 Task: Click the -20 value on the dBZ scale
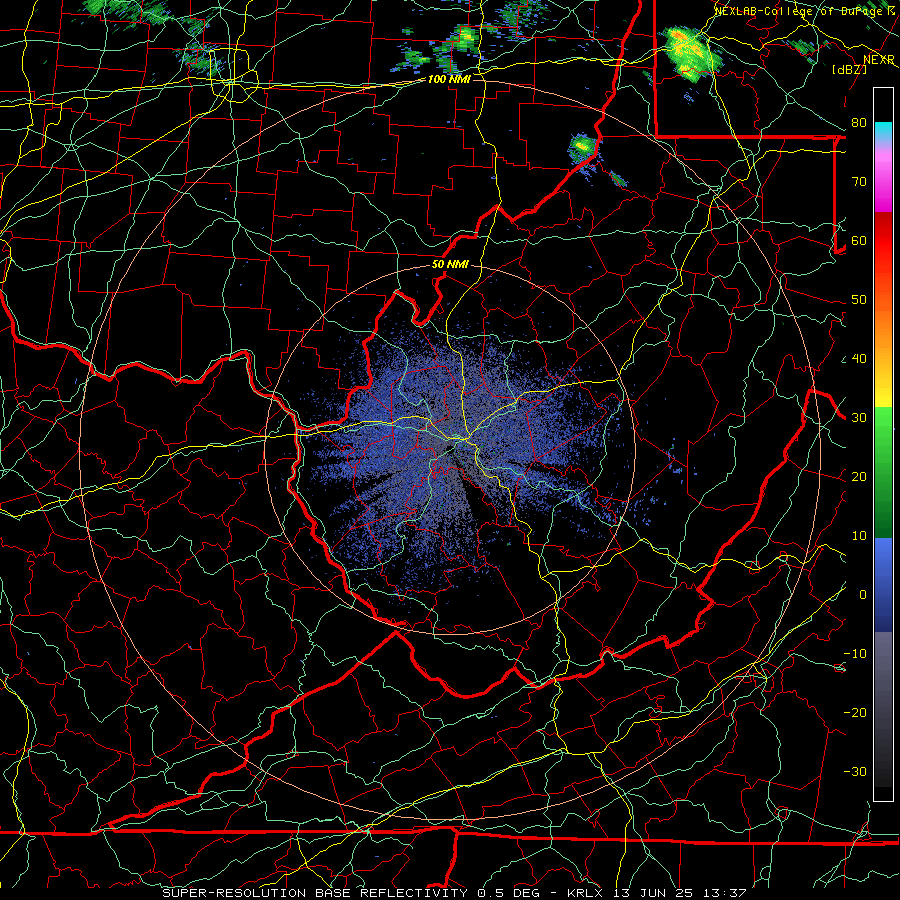pos(855,713)
